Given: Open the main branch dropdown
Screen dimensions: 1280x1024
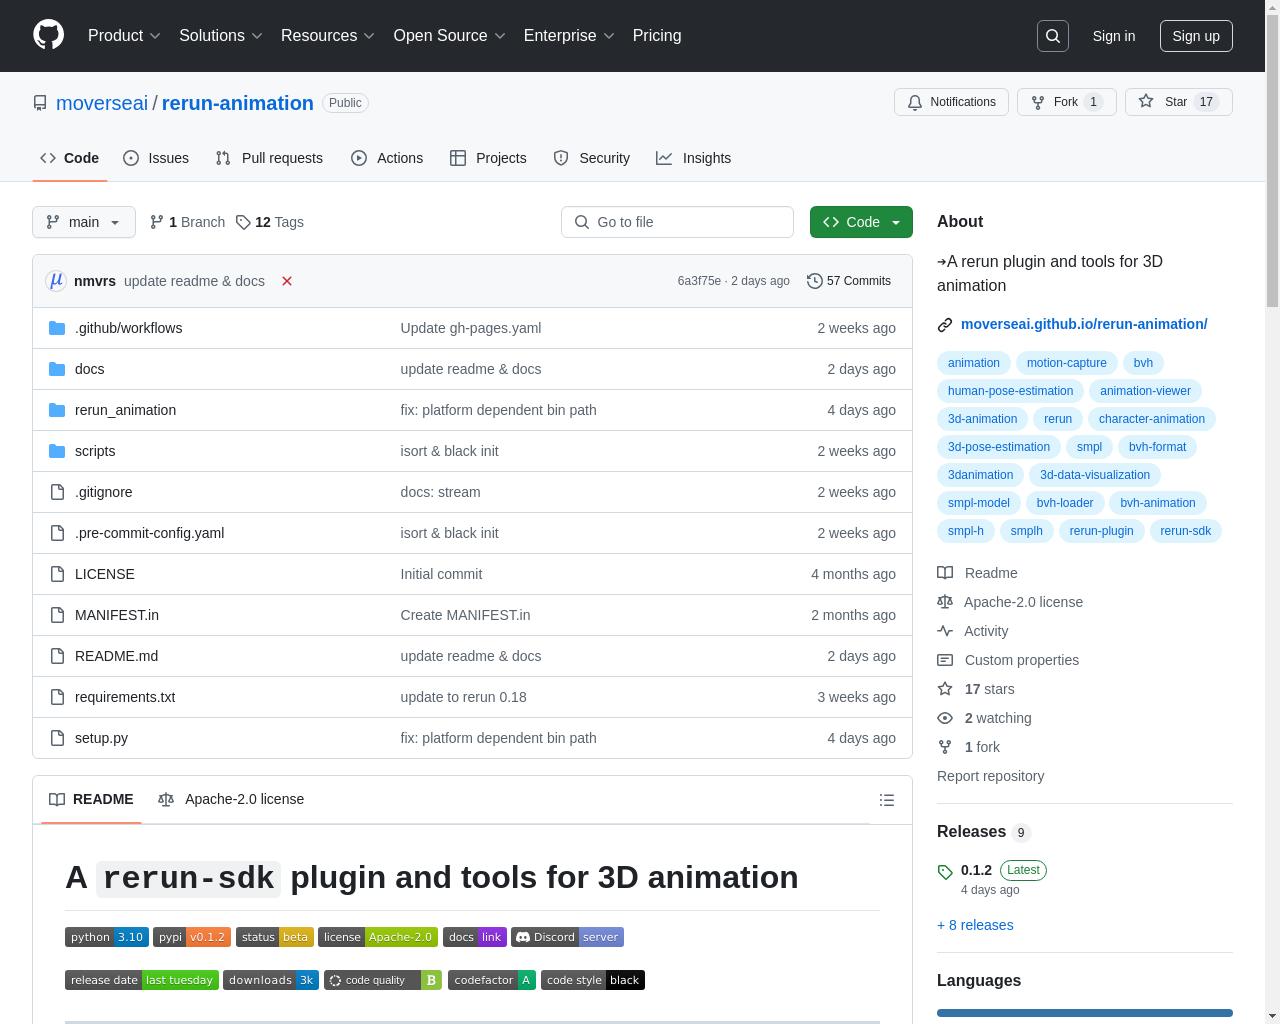Looking at the screenshot, I should (x=84, y=222).
